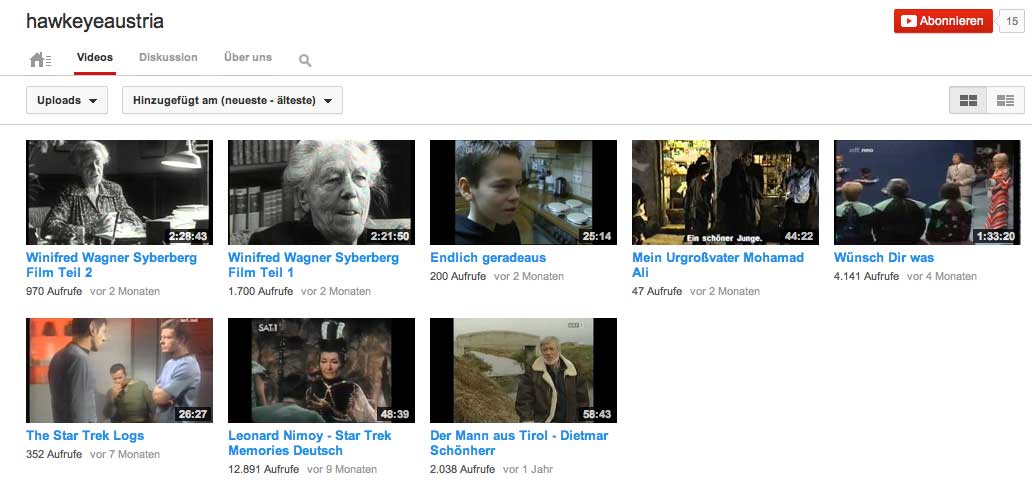Open the Hinzugefügt am sort dropdown
Viewport: 1032px width, 487px height.
click(232, 100)
